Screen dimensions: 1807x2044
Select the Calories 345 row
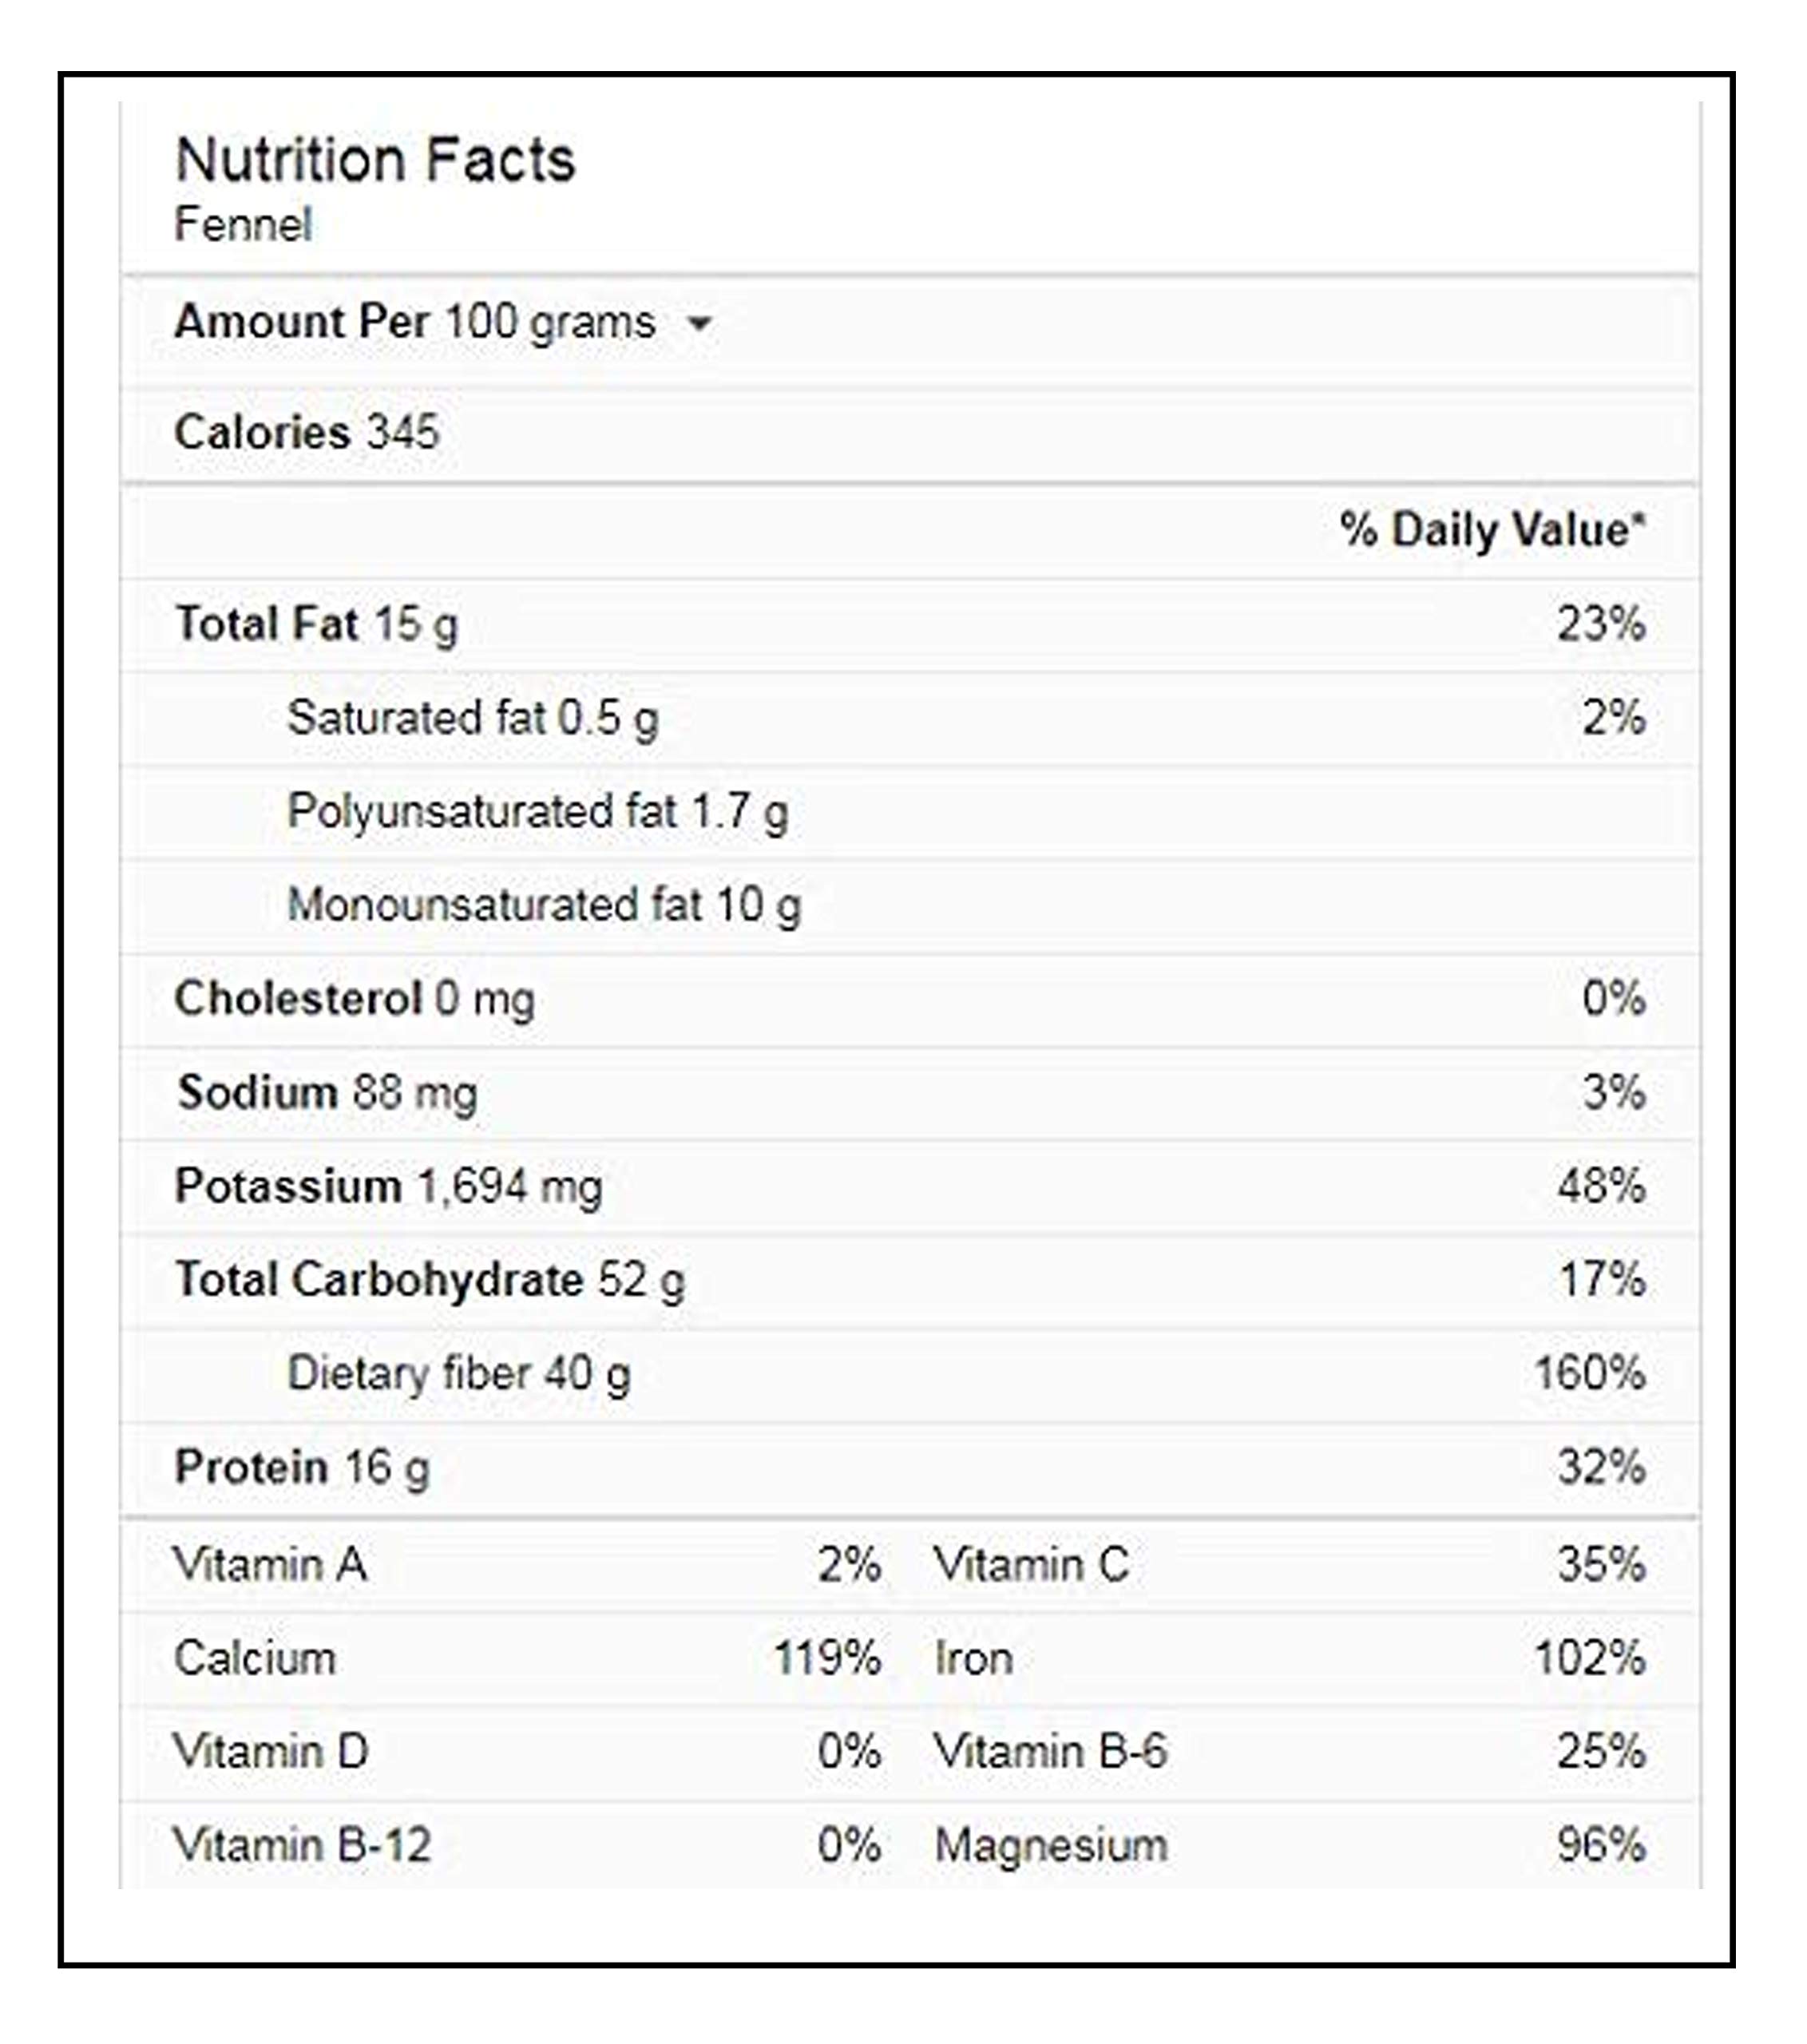(910, 433)
